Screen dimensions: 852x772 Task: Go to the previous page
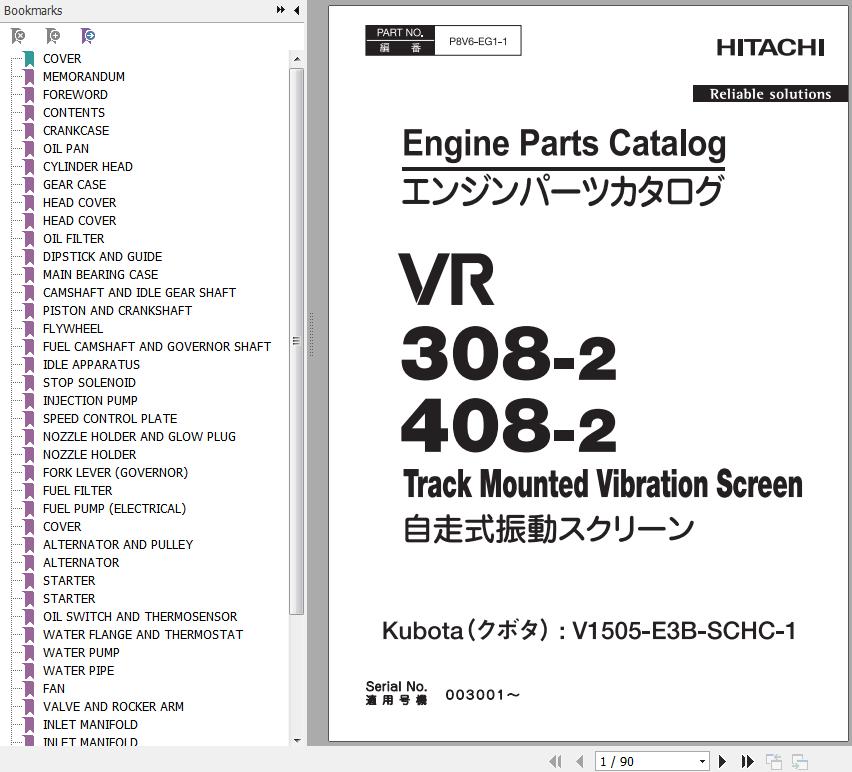click(x=580, y=761)
